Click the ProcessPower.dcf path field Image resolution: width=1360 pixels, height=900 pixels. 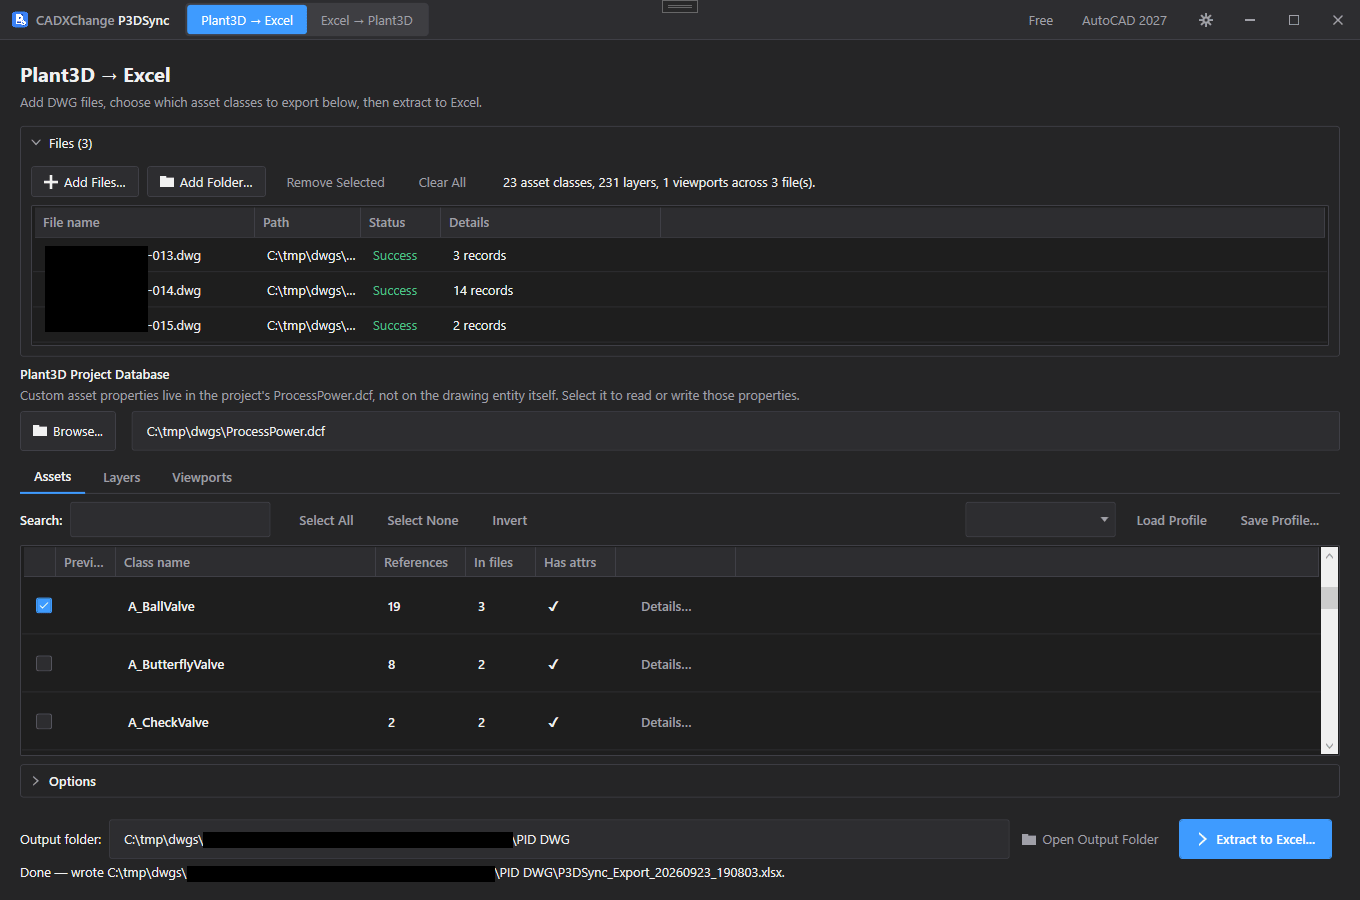coord(735,431)
